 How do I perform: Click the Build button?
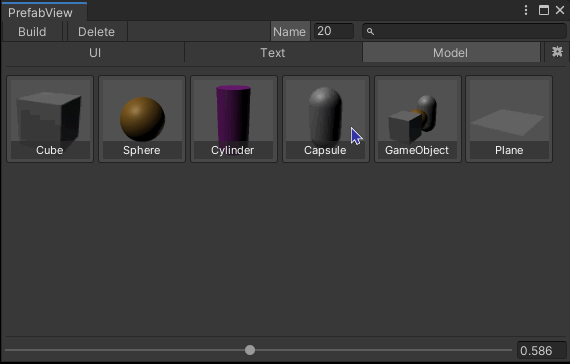click(32, 32)
